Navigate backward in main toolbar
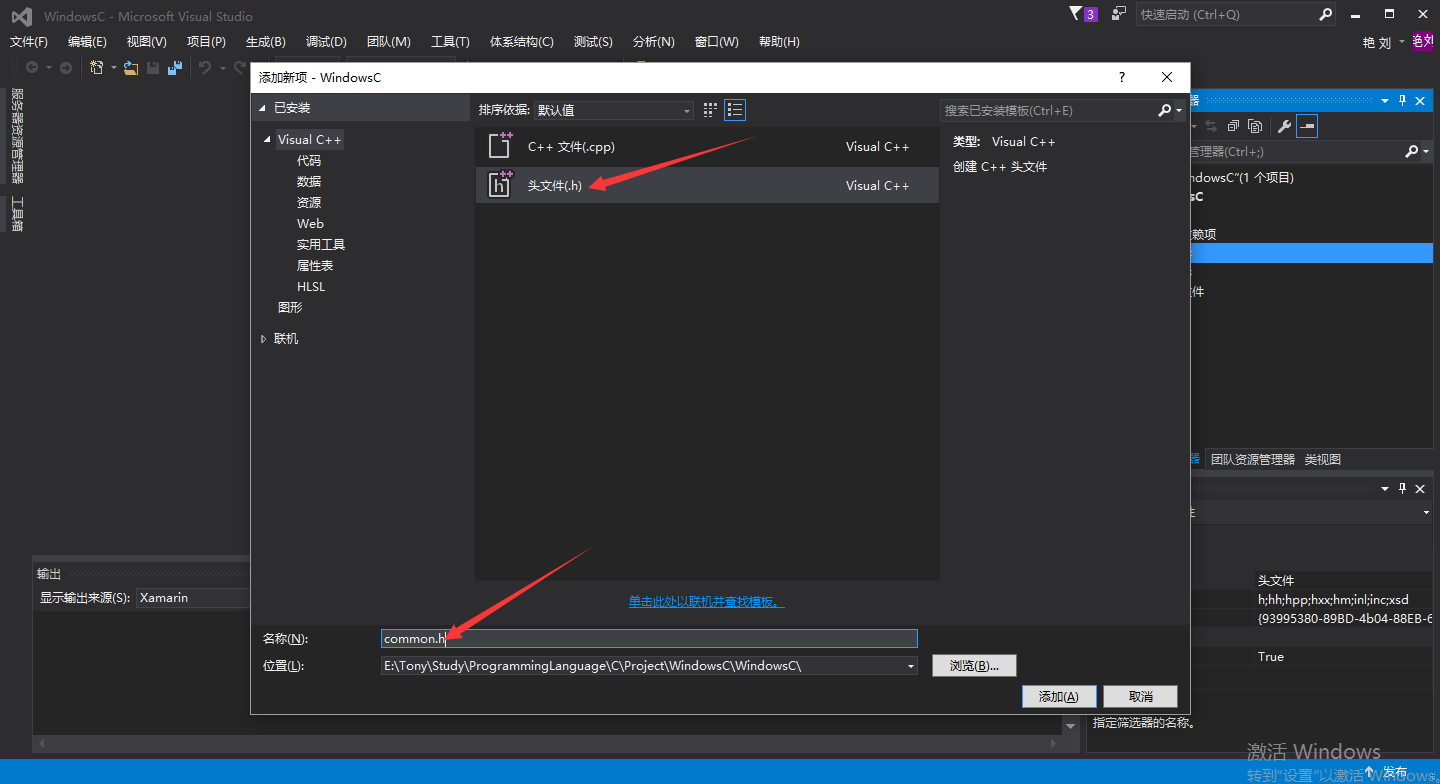Screen dimensions: 1440x784 point(33,67)
